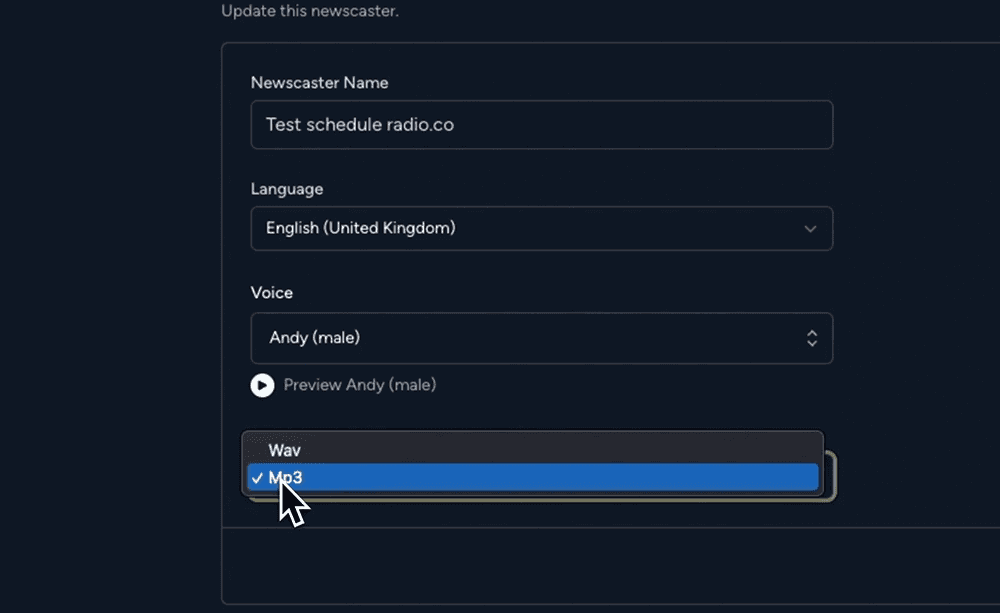
Task: Click the Update this newscaster heading link
Action: [310, 11]
